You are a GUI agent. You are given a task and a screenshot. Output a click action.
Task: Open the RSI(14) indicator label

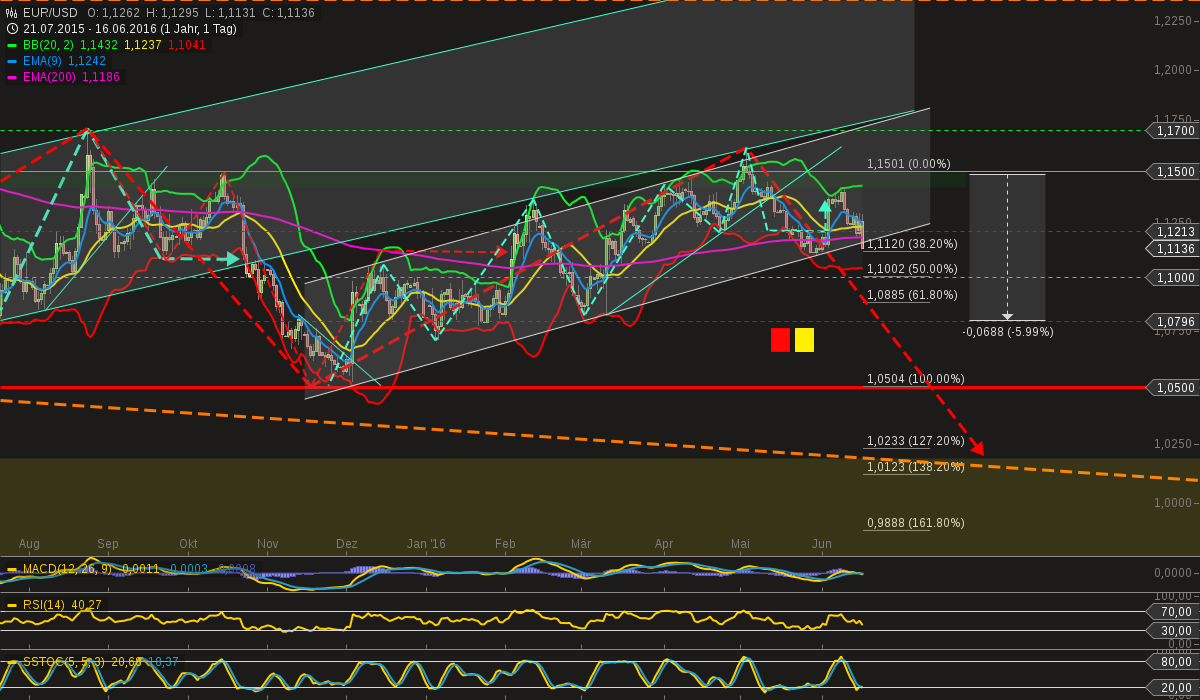click(x=44, y=605)
